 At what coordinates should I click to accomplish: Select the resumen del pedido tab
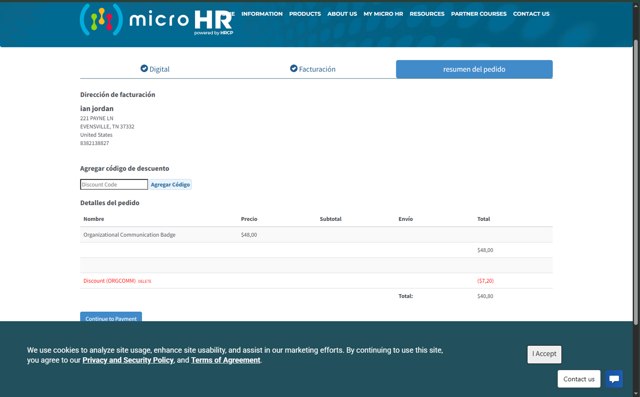tap(474, 69)
